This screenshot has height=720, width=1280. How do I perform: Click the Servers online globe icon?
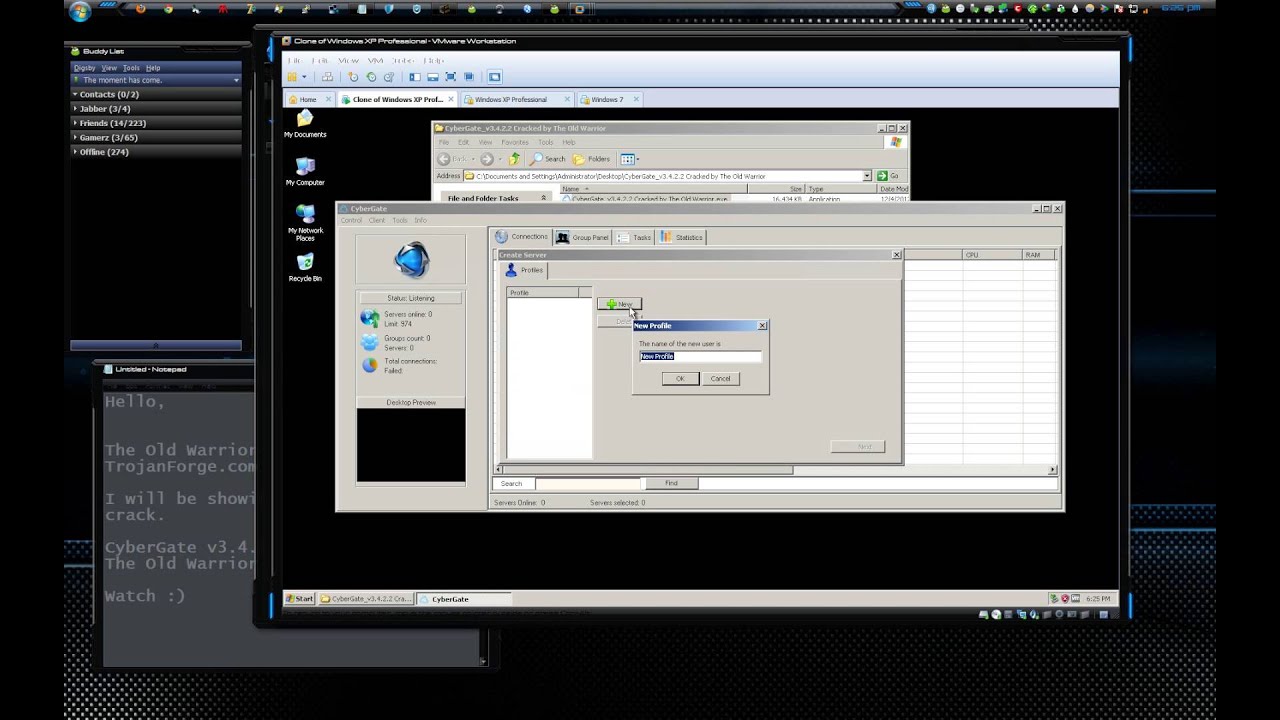[370, 318]
